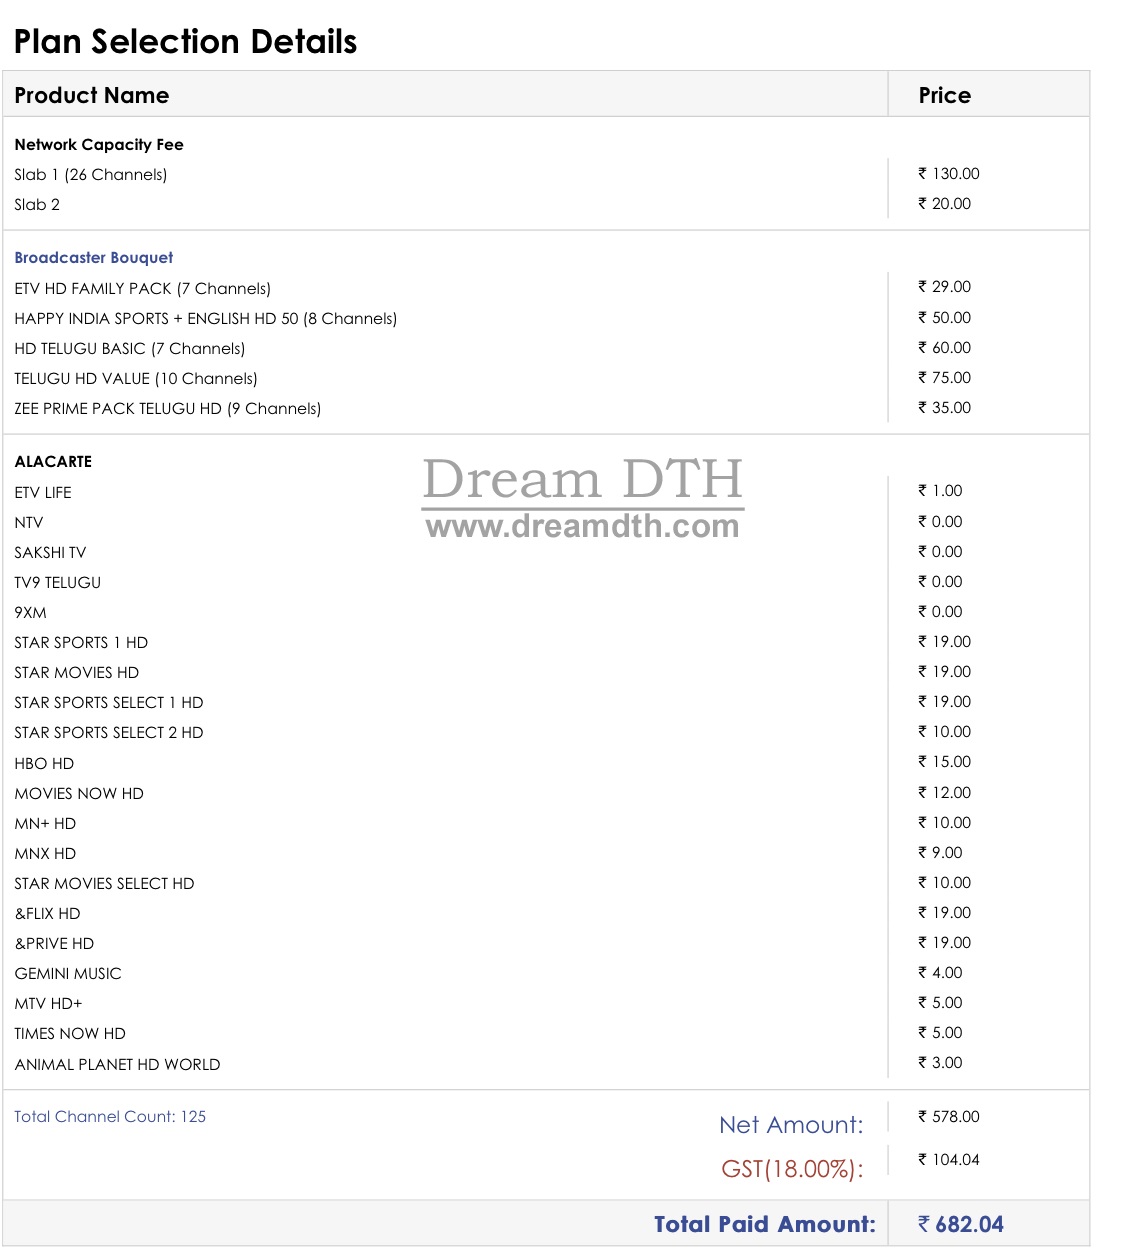
Task: Click the ₹ 20.00 Slab 2 price
Action: (x=945, y=203)
